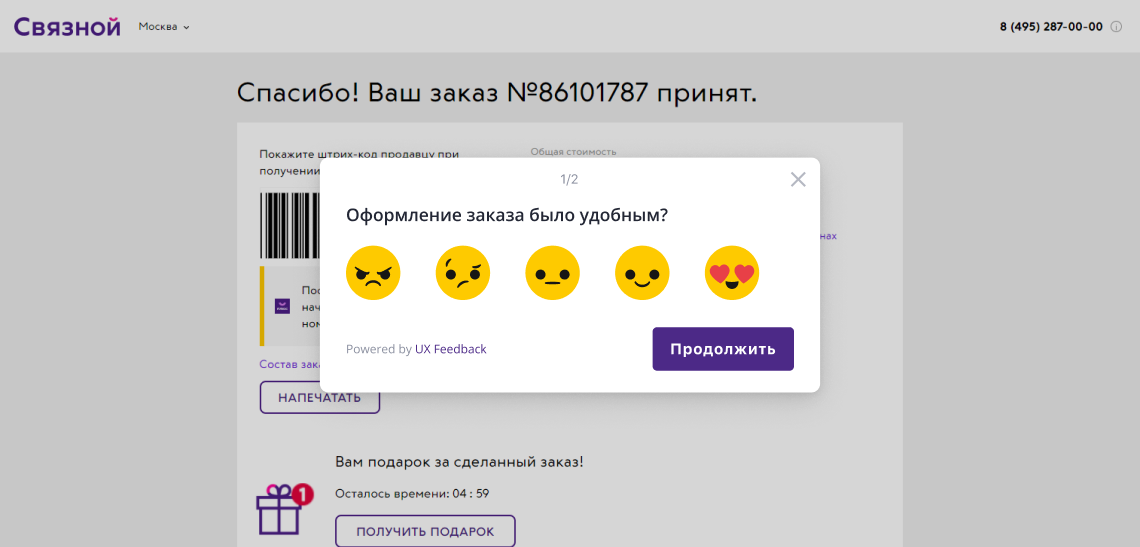Rate with the heart-eyes emoji
The height and width of the screenshot is (547, 1140).
point(732,273)
